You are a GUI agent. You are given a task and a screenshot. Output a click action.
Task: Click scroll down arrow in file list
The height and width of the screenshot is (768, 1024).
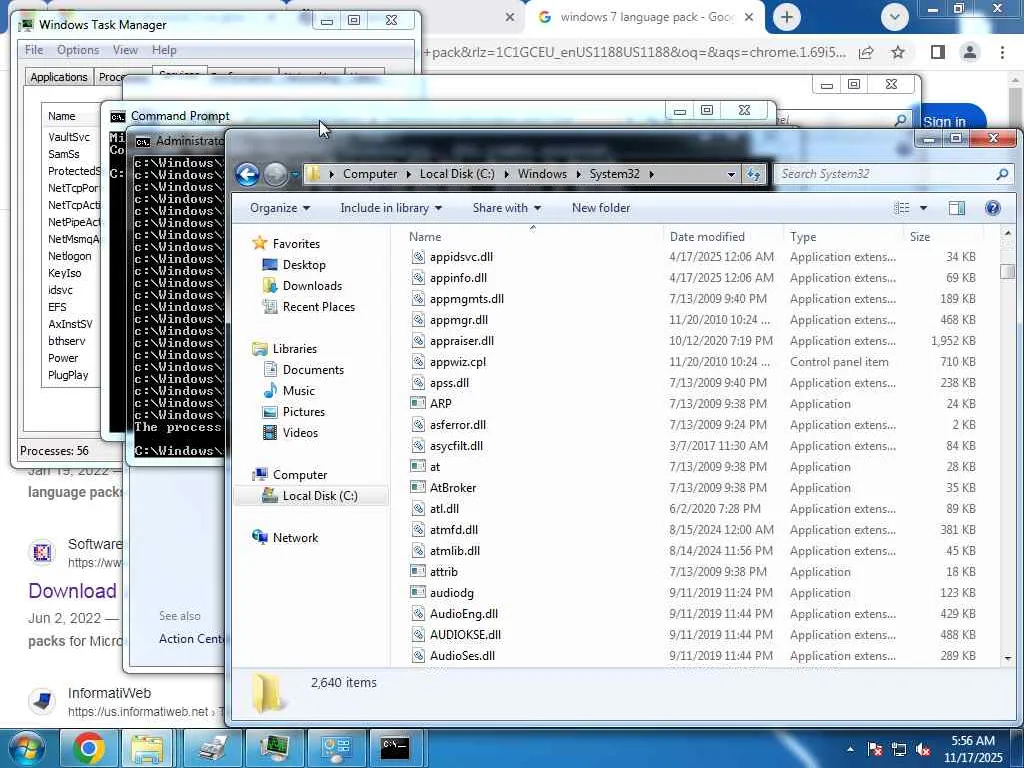[x=1008, y=658]
